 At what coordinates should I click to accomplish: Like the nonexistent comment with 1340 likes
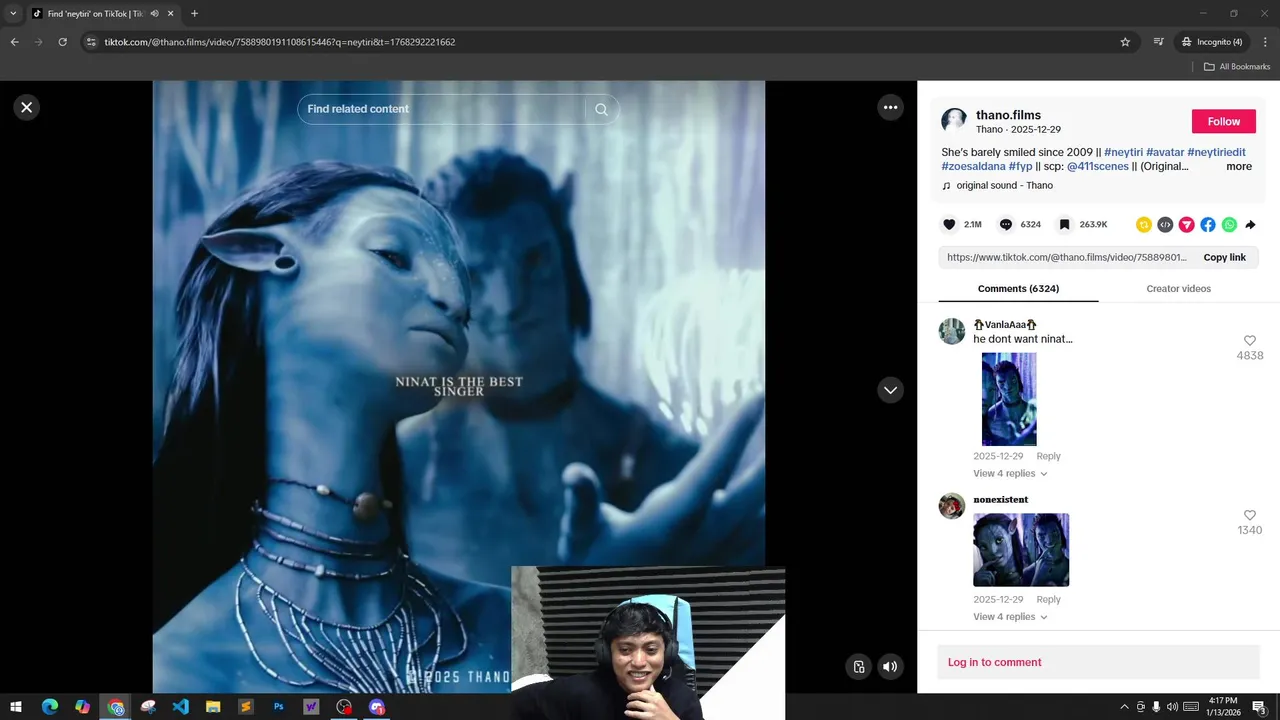tap(1249, 516)
